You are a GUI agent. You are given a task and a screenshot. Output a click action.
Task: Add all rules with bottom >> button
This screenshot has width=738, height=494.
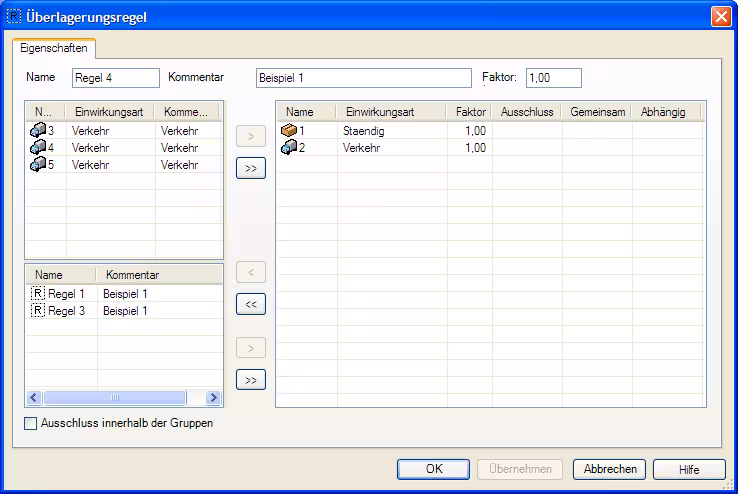point(250,379)
